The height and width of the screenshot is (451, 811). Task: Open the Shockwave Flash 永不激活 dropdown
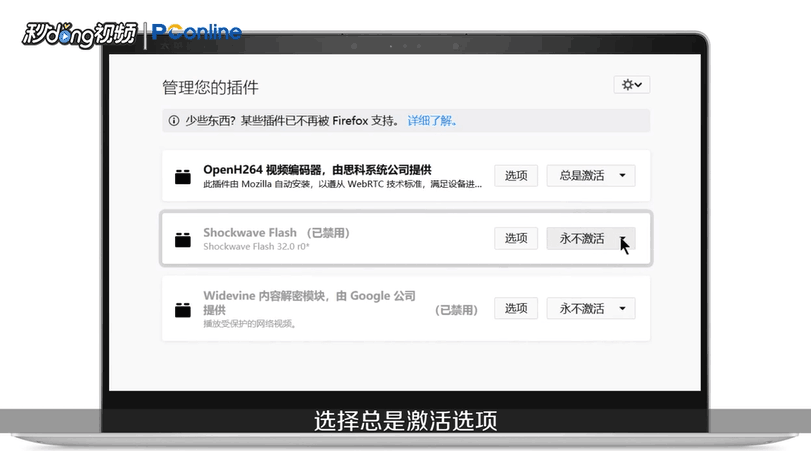(x=591, y=238)
